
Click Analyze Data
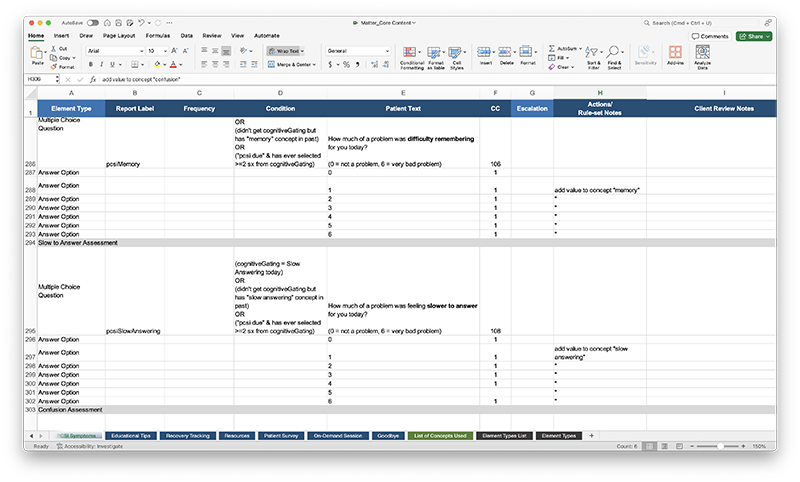pos(703,57)
